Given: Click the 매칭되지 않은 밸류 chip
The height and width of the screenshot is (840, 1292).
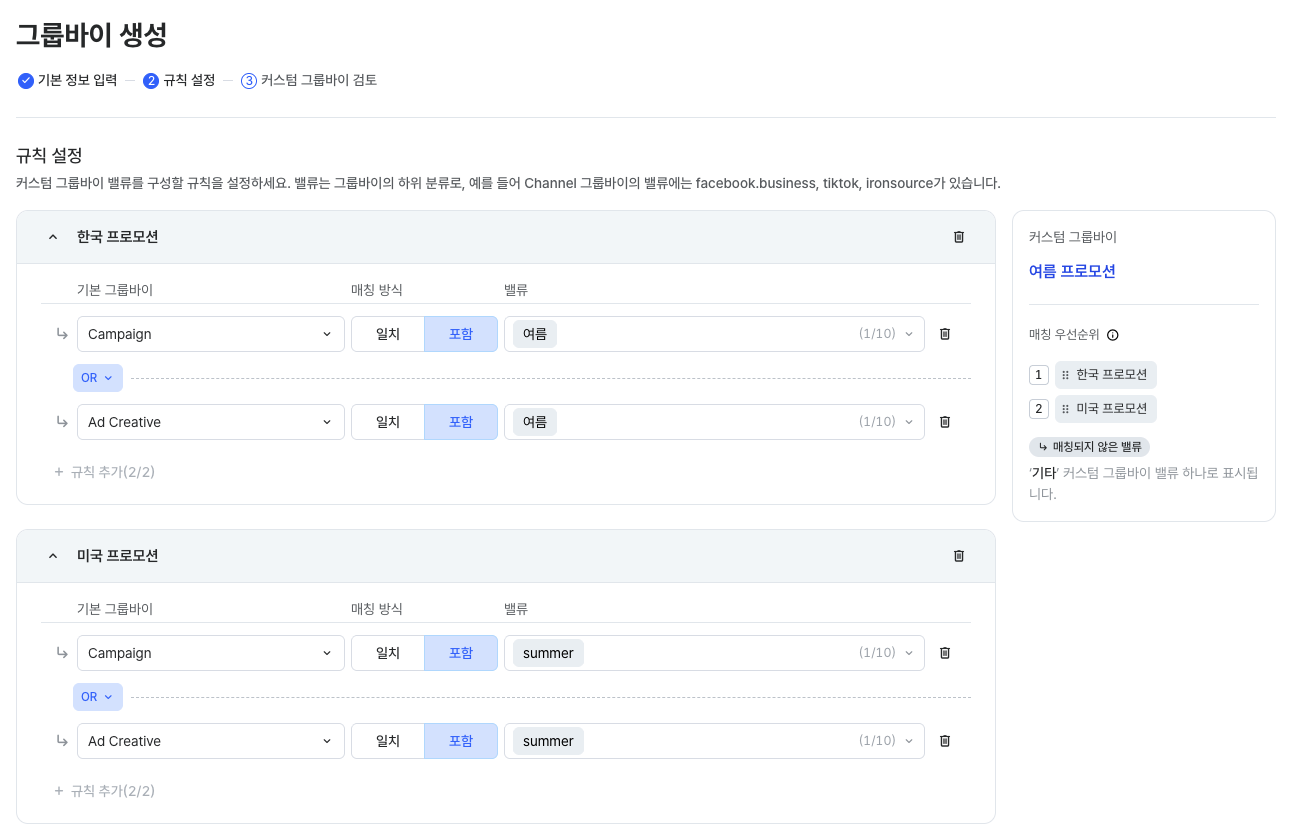Looking at the screenshot, I should coord(1090,447).
